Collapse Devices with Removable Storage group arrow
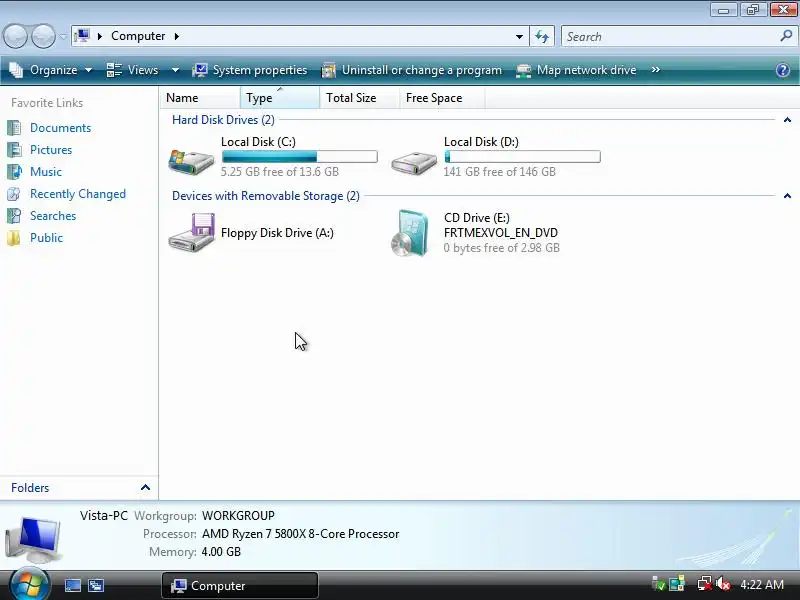Viewport: 800px width, 600px height. point(787,196)
